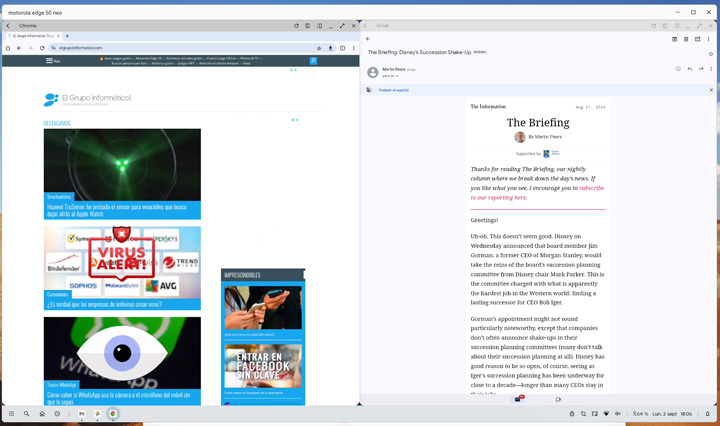
Task: Star the Briefing email
Action: point(711,54)
